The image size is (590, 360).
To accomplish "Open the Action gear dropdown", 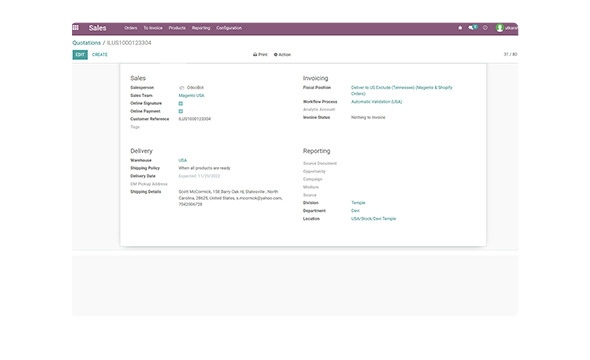I will (x=282, y=55).
